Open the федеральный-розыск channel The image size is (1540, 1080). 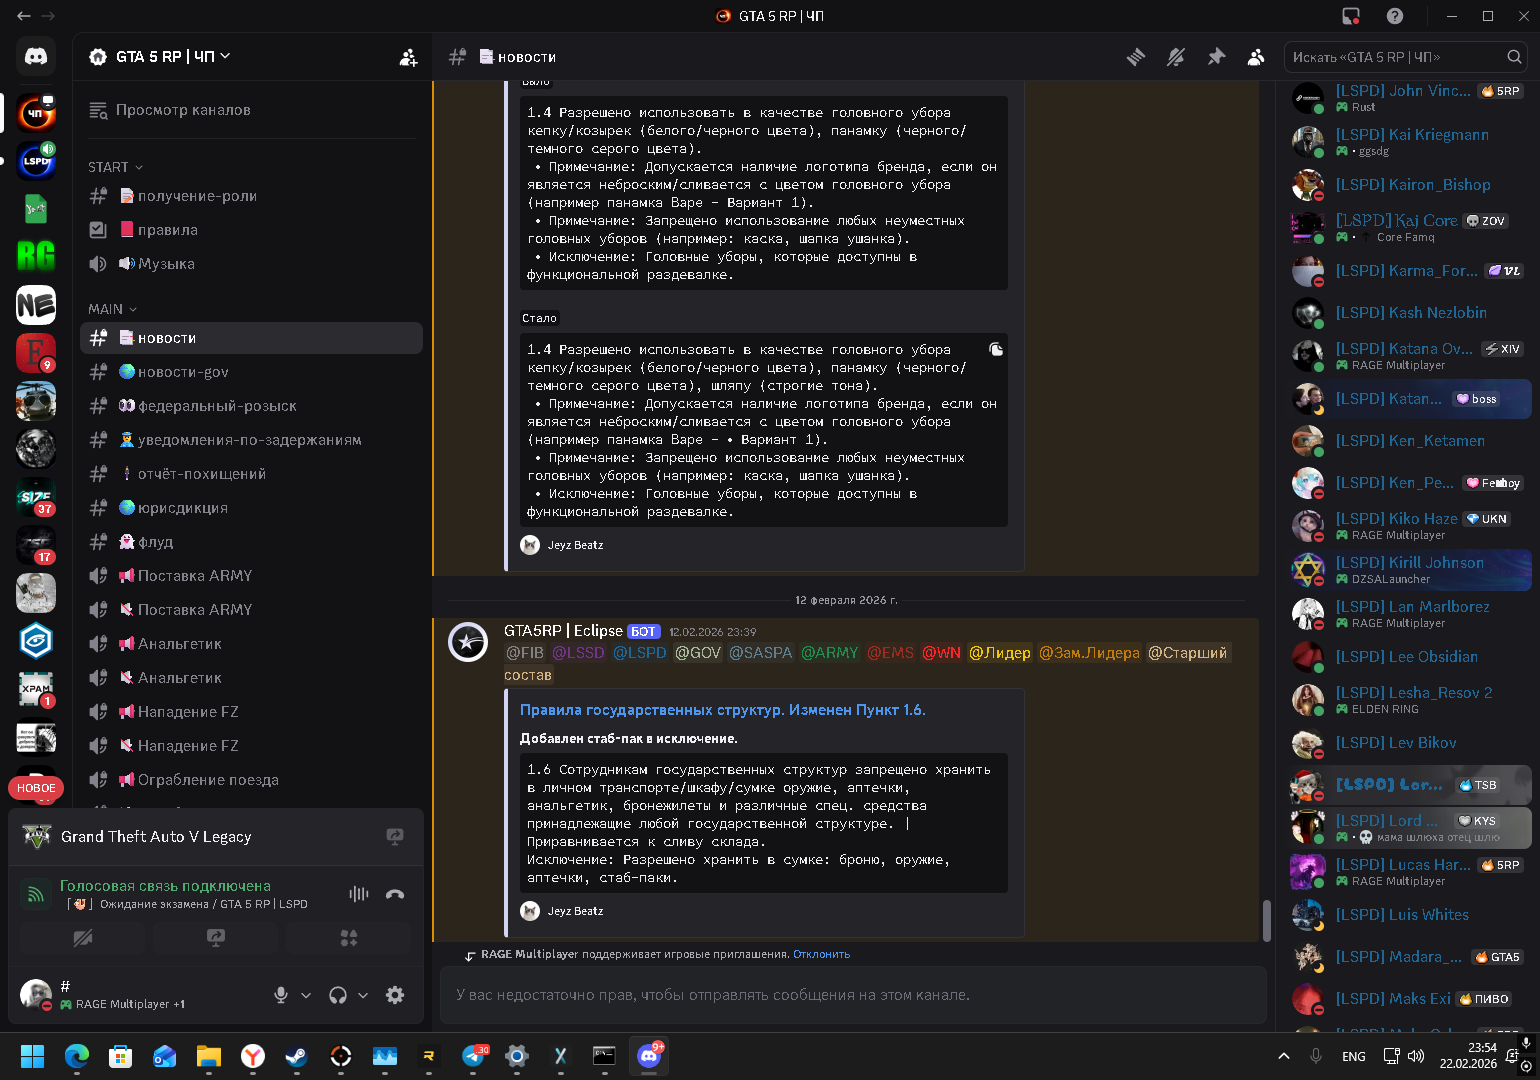(x=251, y=406)
